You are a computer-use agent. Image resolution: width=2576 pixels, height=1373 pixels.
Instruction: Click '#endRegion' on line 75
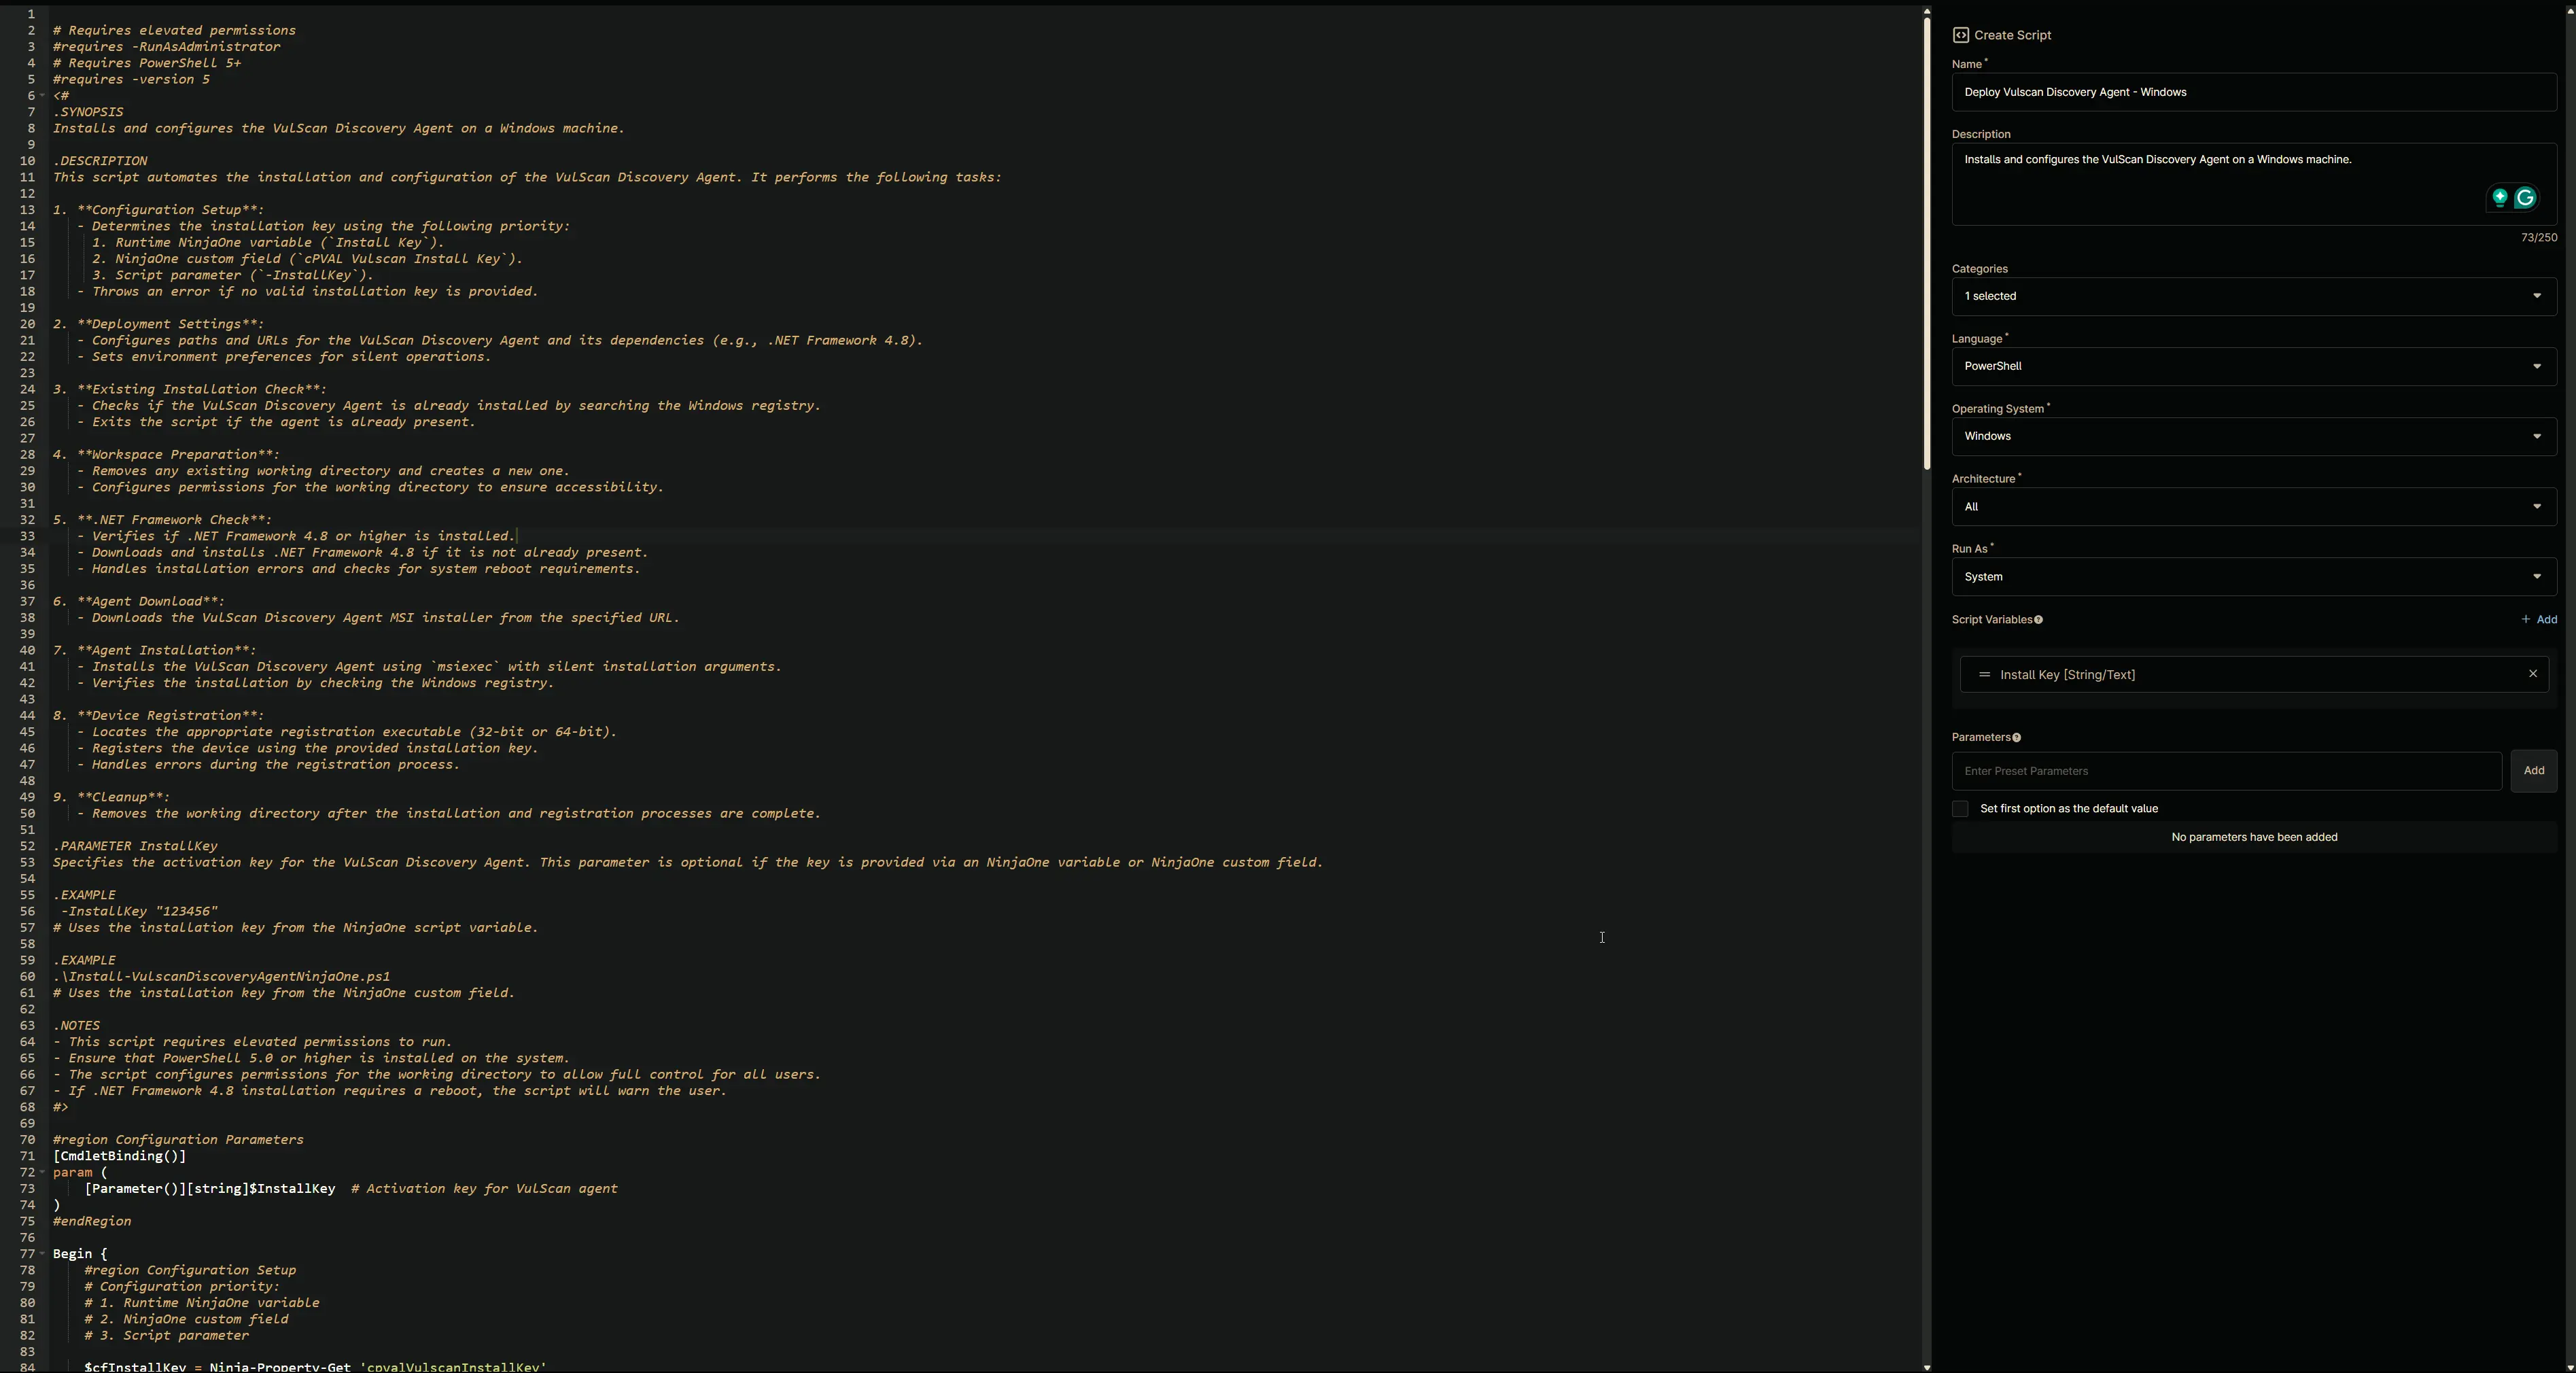(x=92, y=1222)
